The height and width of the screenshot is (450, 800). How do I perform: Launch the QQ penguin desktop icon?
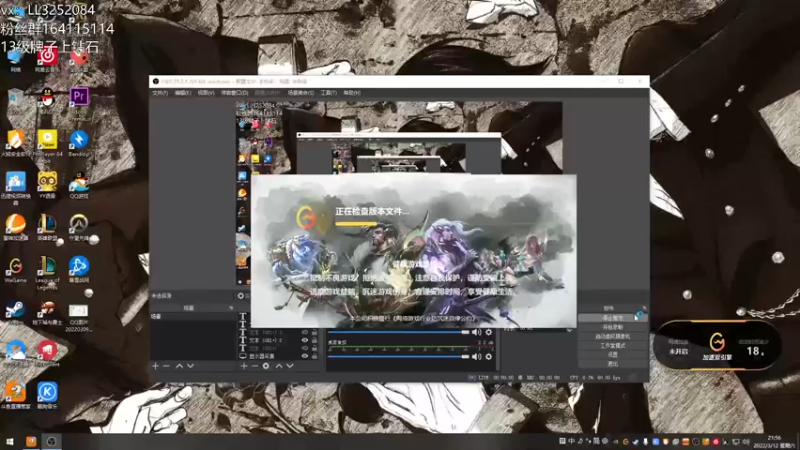coord(47,97)
